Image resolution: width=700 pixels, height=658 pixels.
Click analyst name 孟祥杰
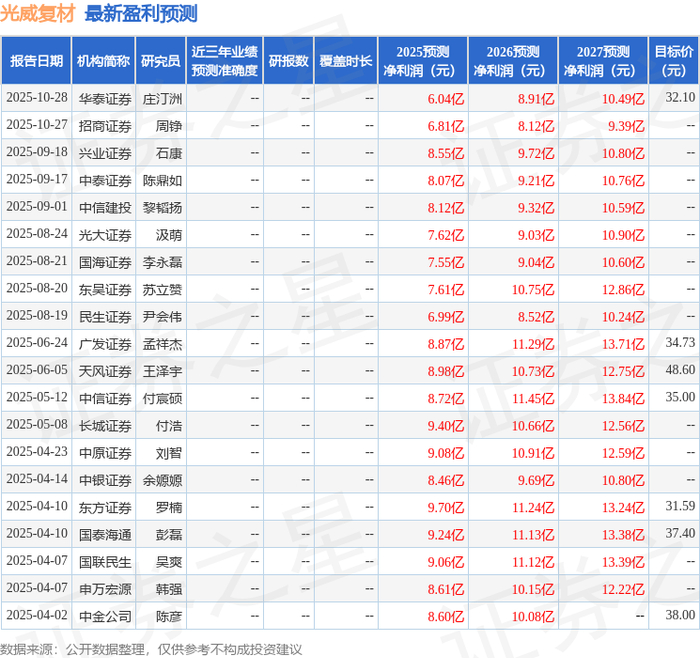point(162,344)
